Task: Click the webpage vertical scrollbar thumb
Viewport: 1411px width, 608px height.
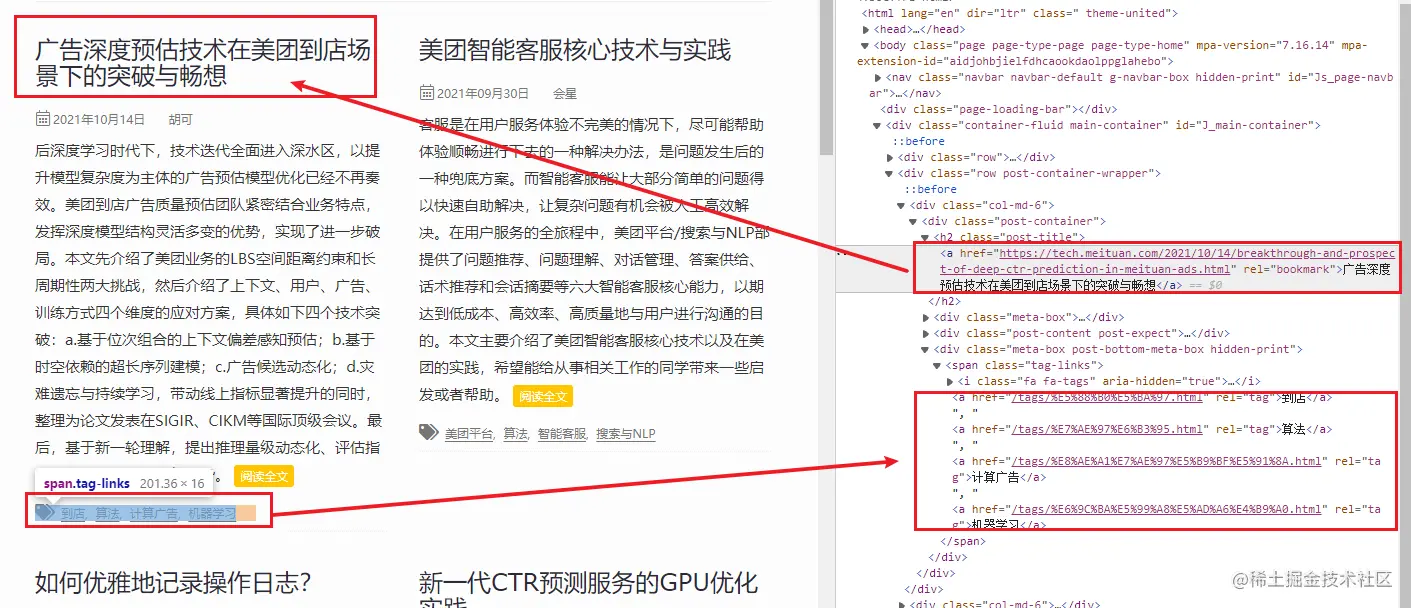Action: [826, 78]
